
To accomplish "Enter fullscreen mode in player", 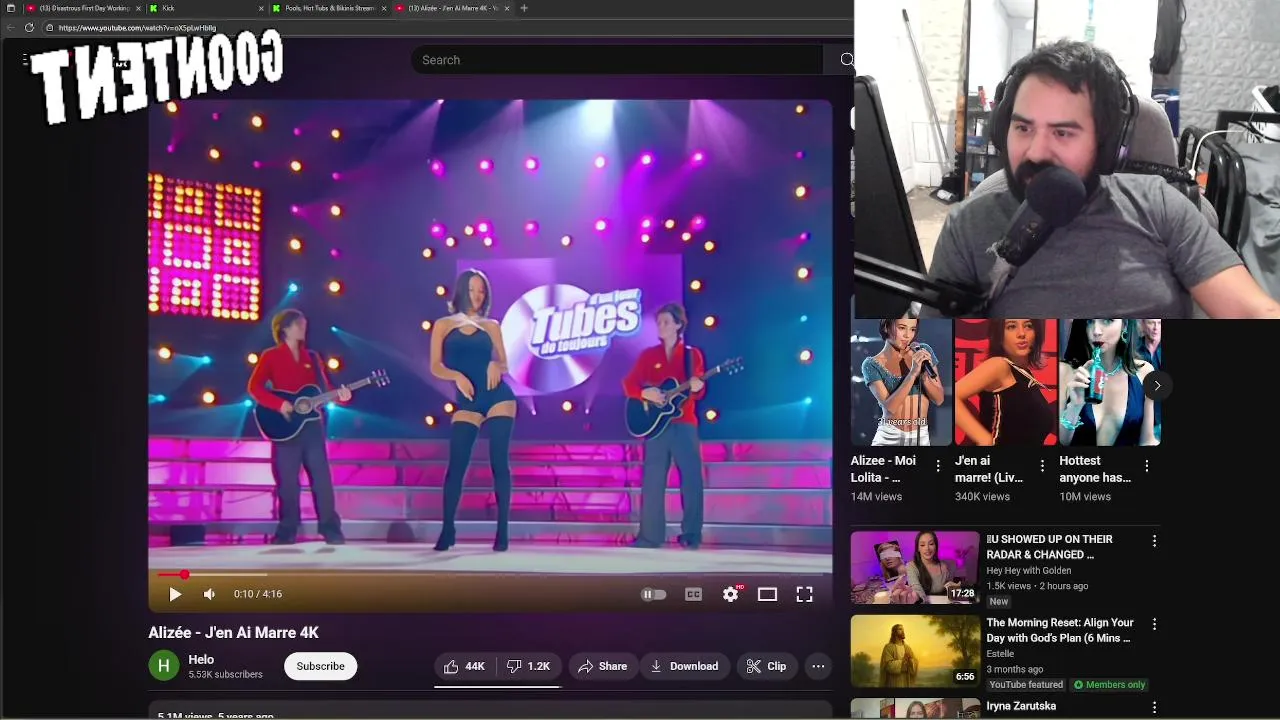I will tap(804, 594).
